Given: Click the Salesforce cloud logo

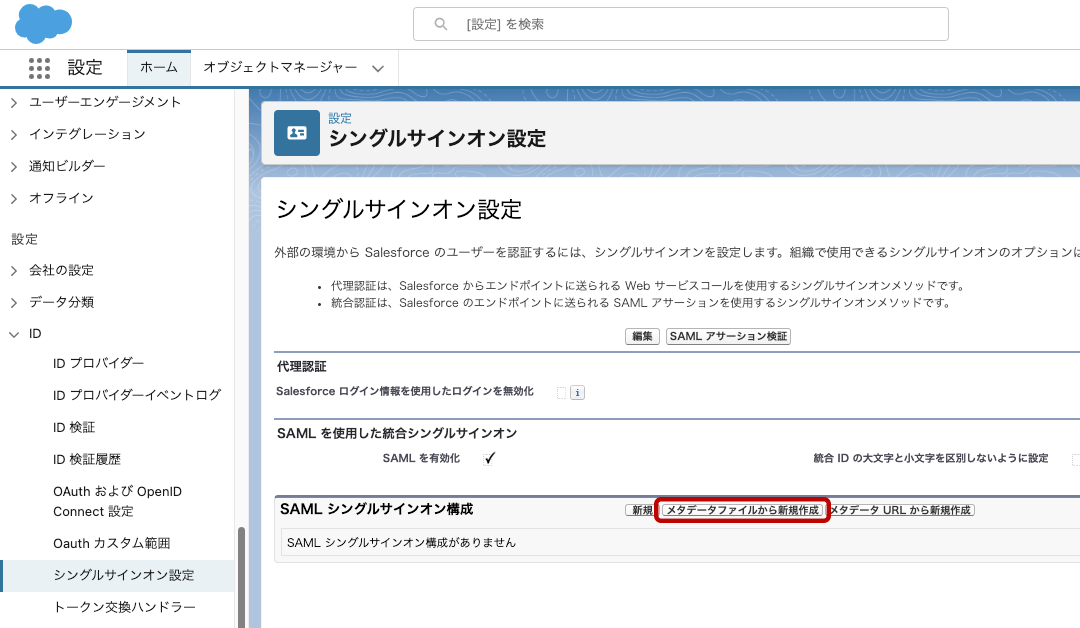Looking at the screenshot, I should (44, 23).
